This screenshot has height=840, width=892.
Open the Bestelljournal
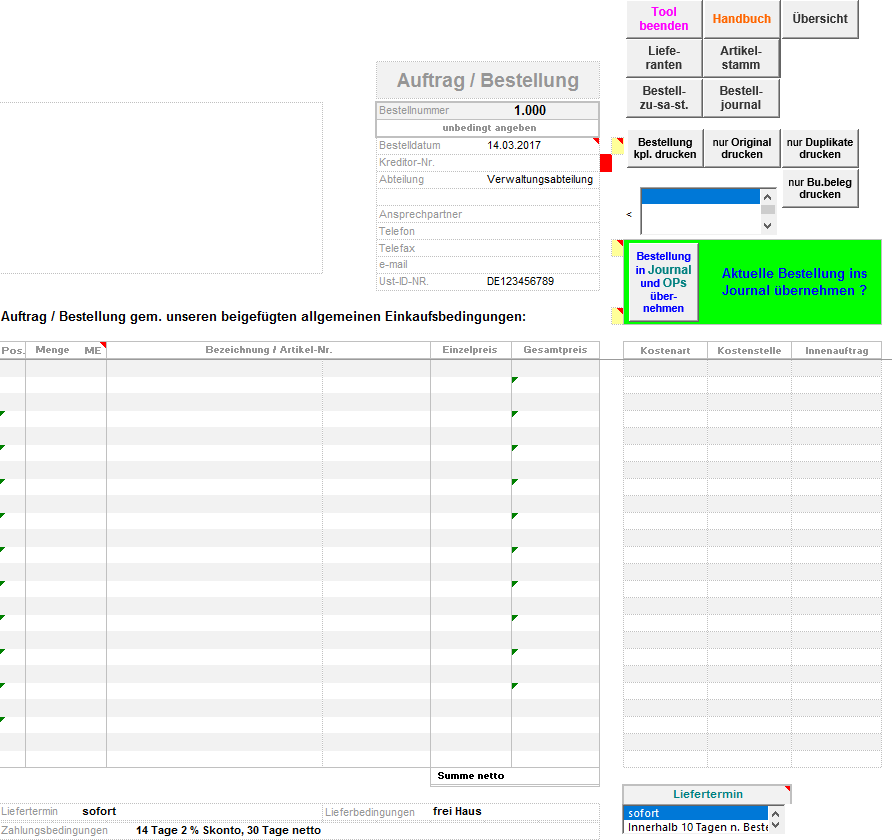pos(741,98)
